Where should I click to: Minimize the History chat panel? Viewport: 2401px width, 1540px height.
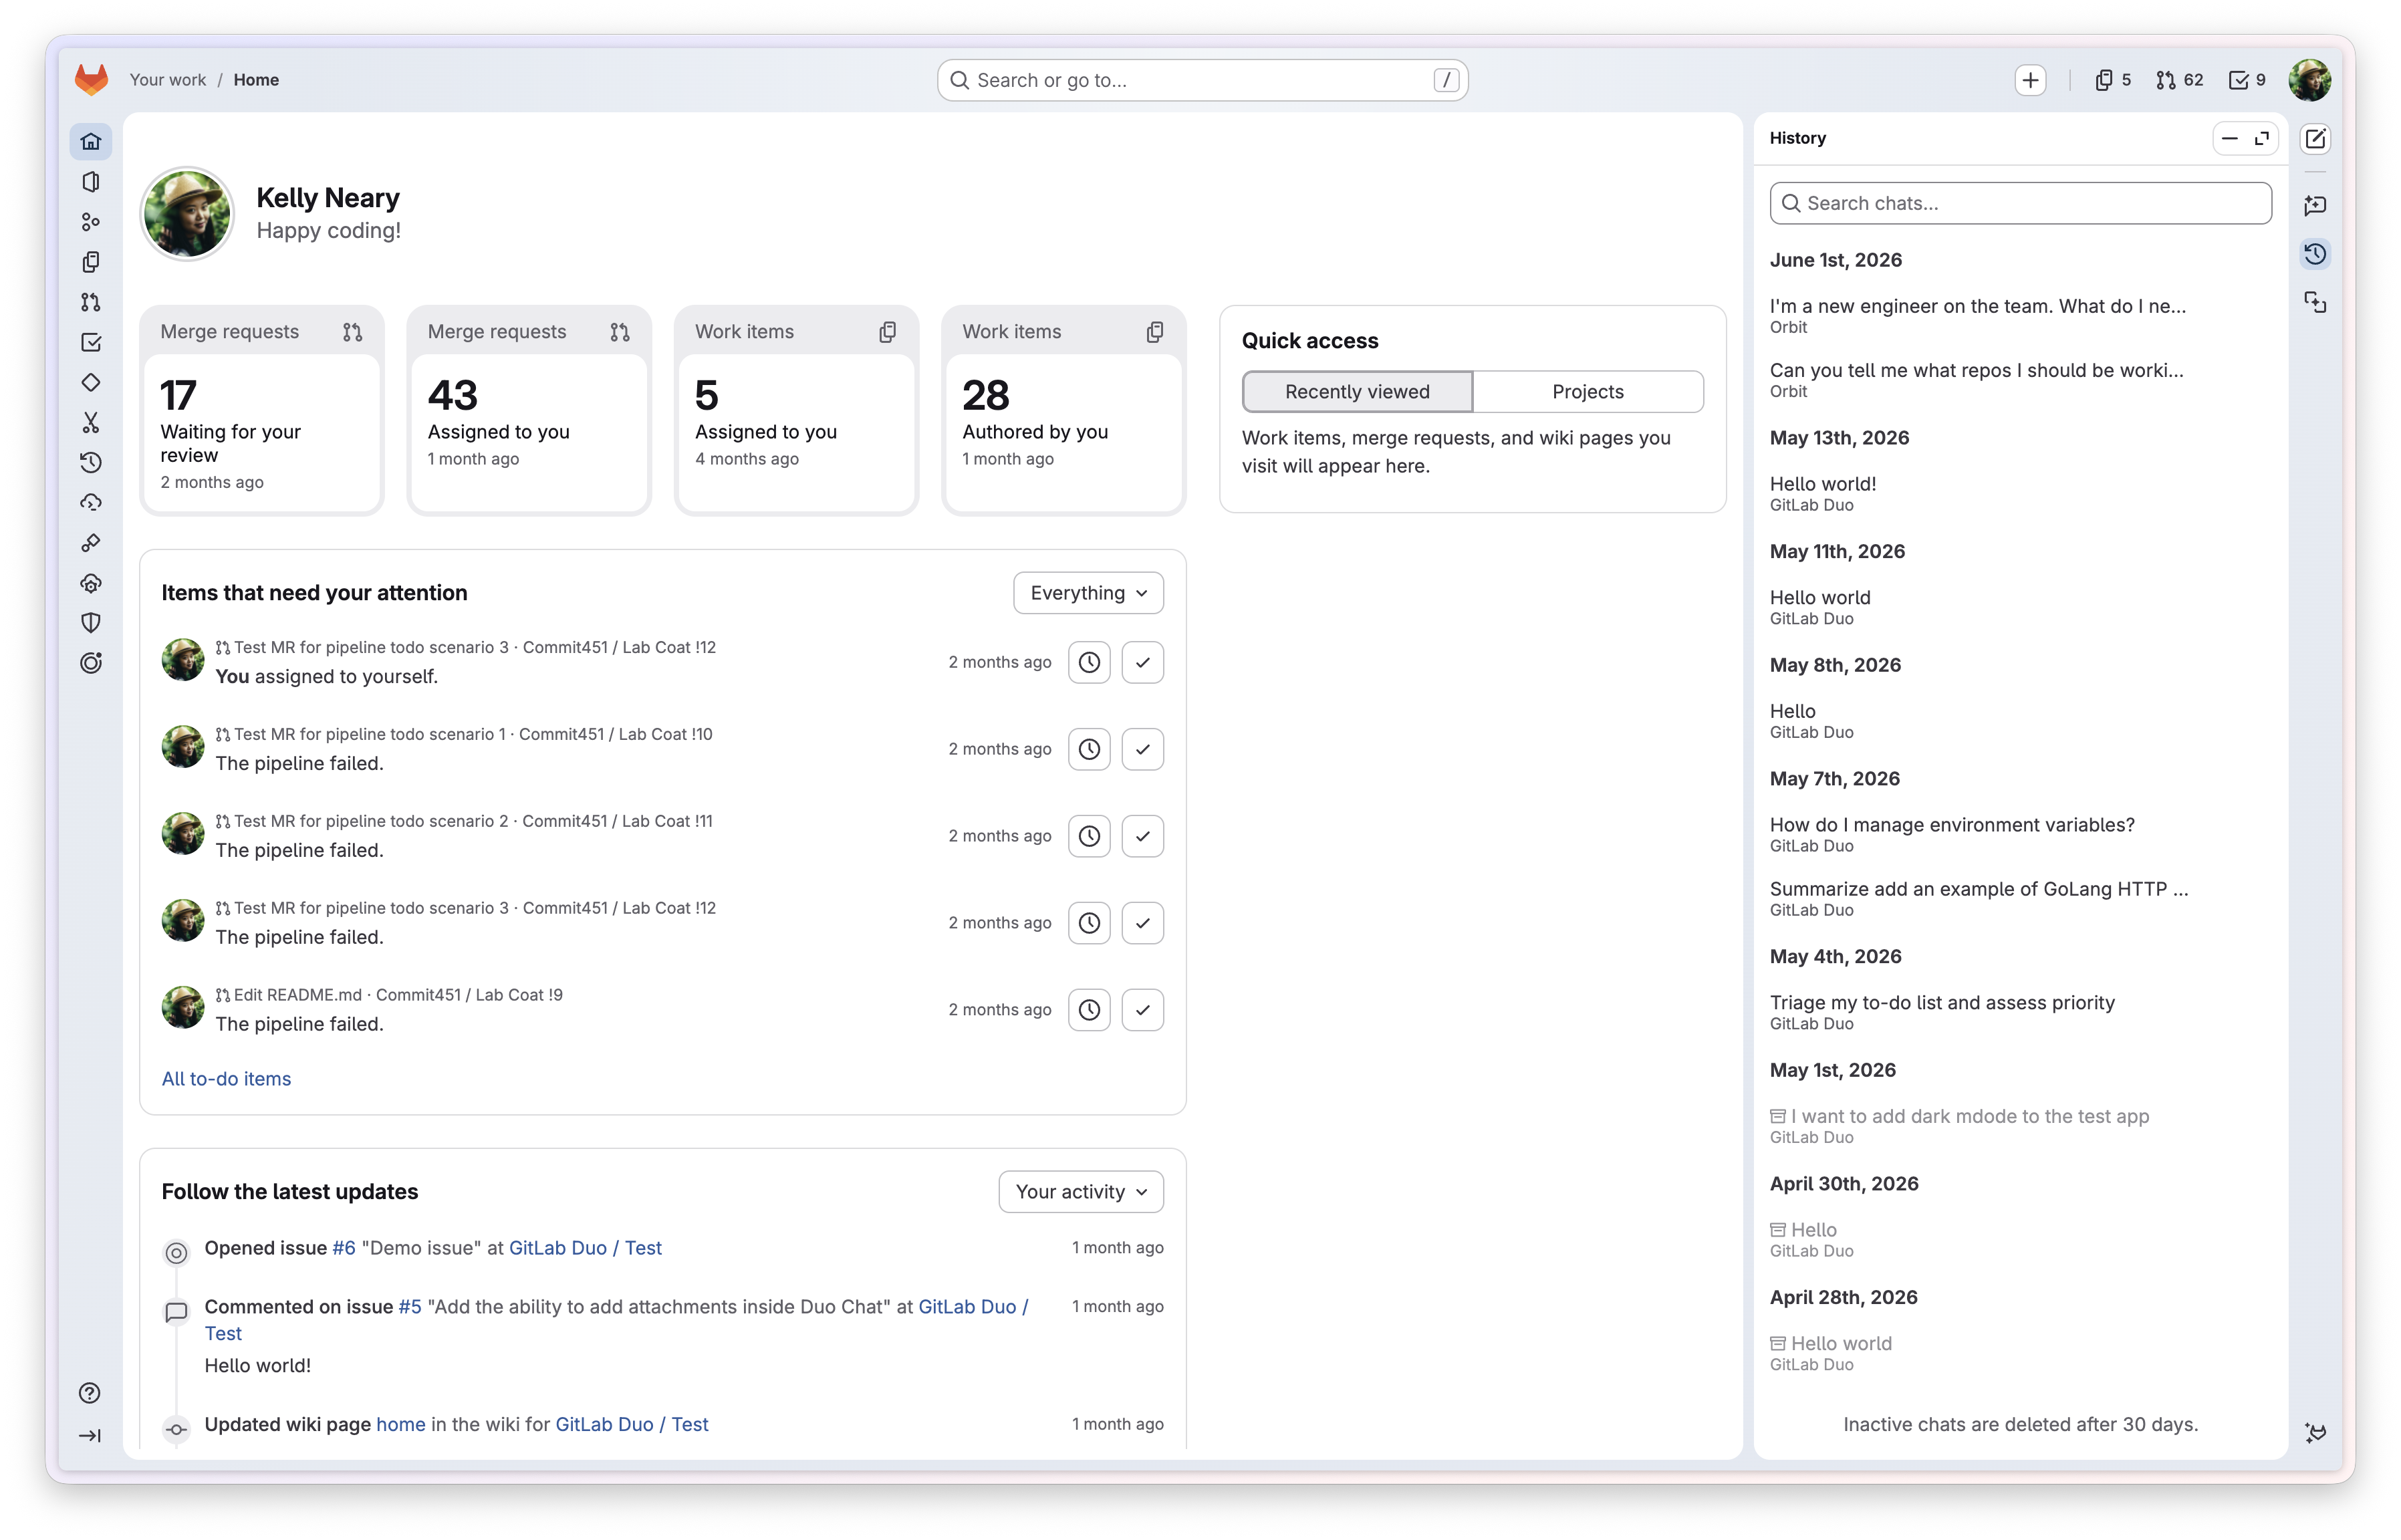click(x=2229, y=138)
